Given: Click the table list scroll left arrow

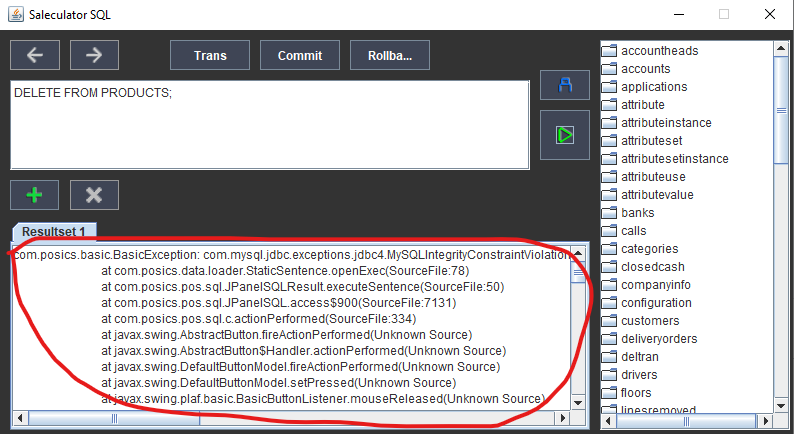Looking at the screenshot, I should point(609,420).
